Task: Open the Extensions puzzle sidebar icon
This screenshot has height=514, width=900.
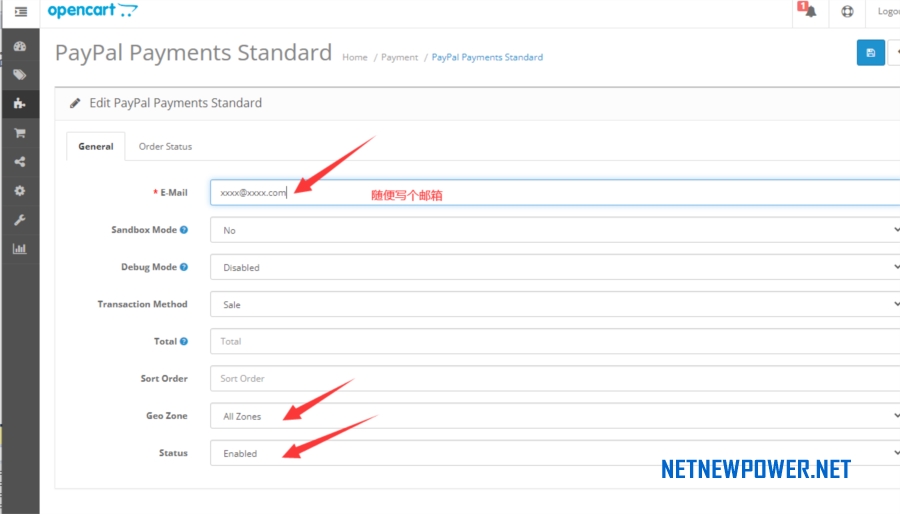Action: pyautogui.click(x=20, y=104)
